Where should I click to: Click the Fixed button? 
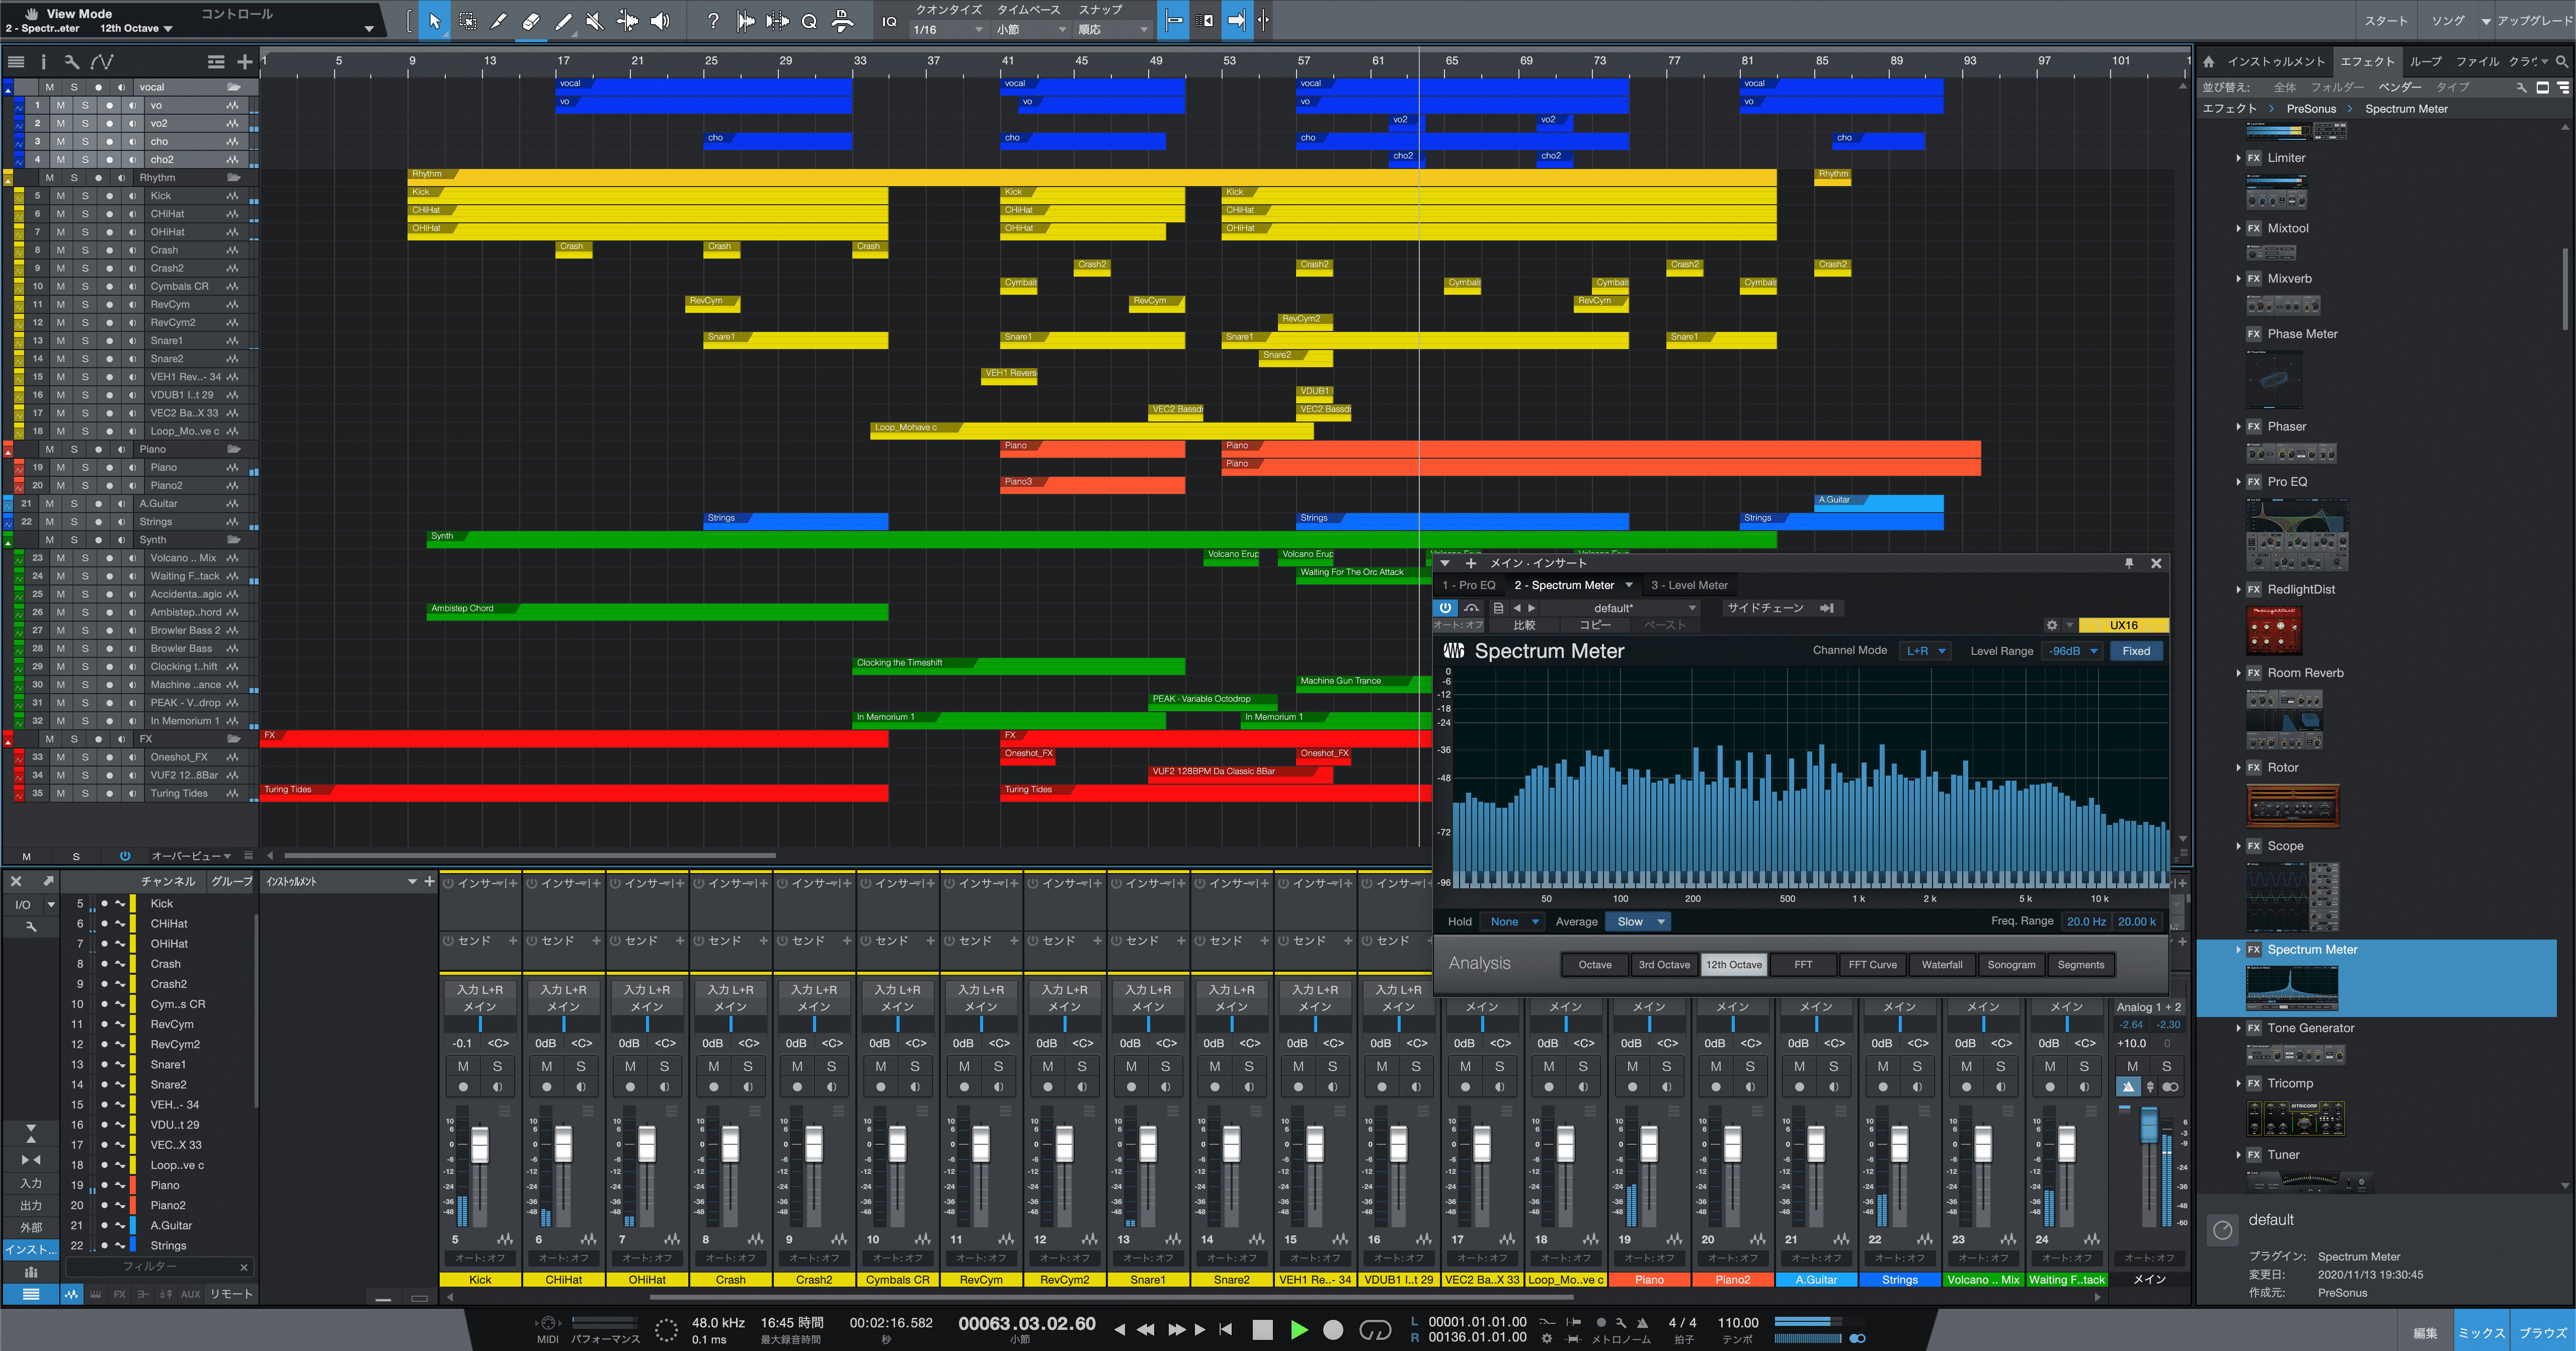click(2136, 651)
